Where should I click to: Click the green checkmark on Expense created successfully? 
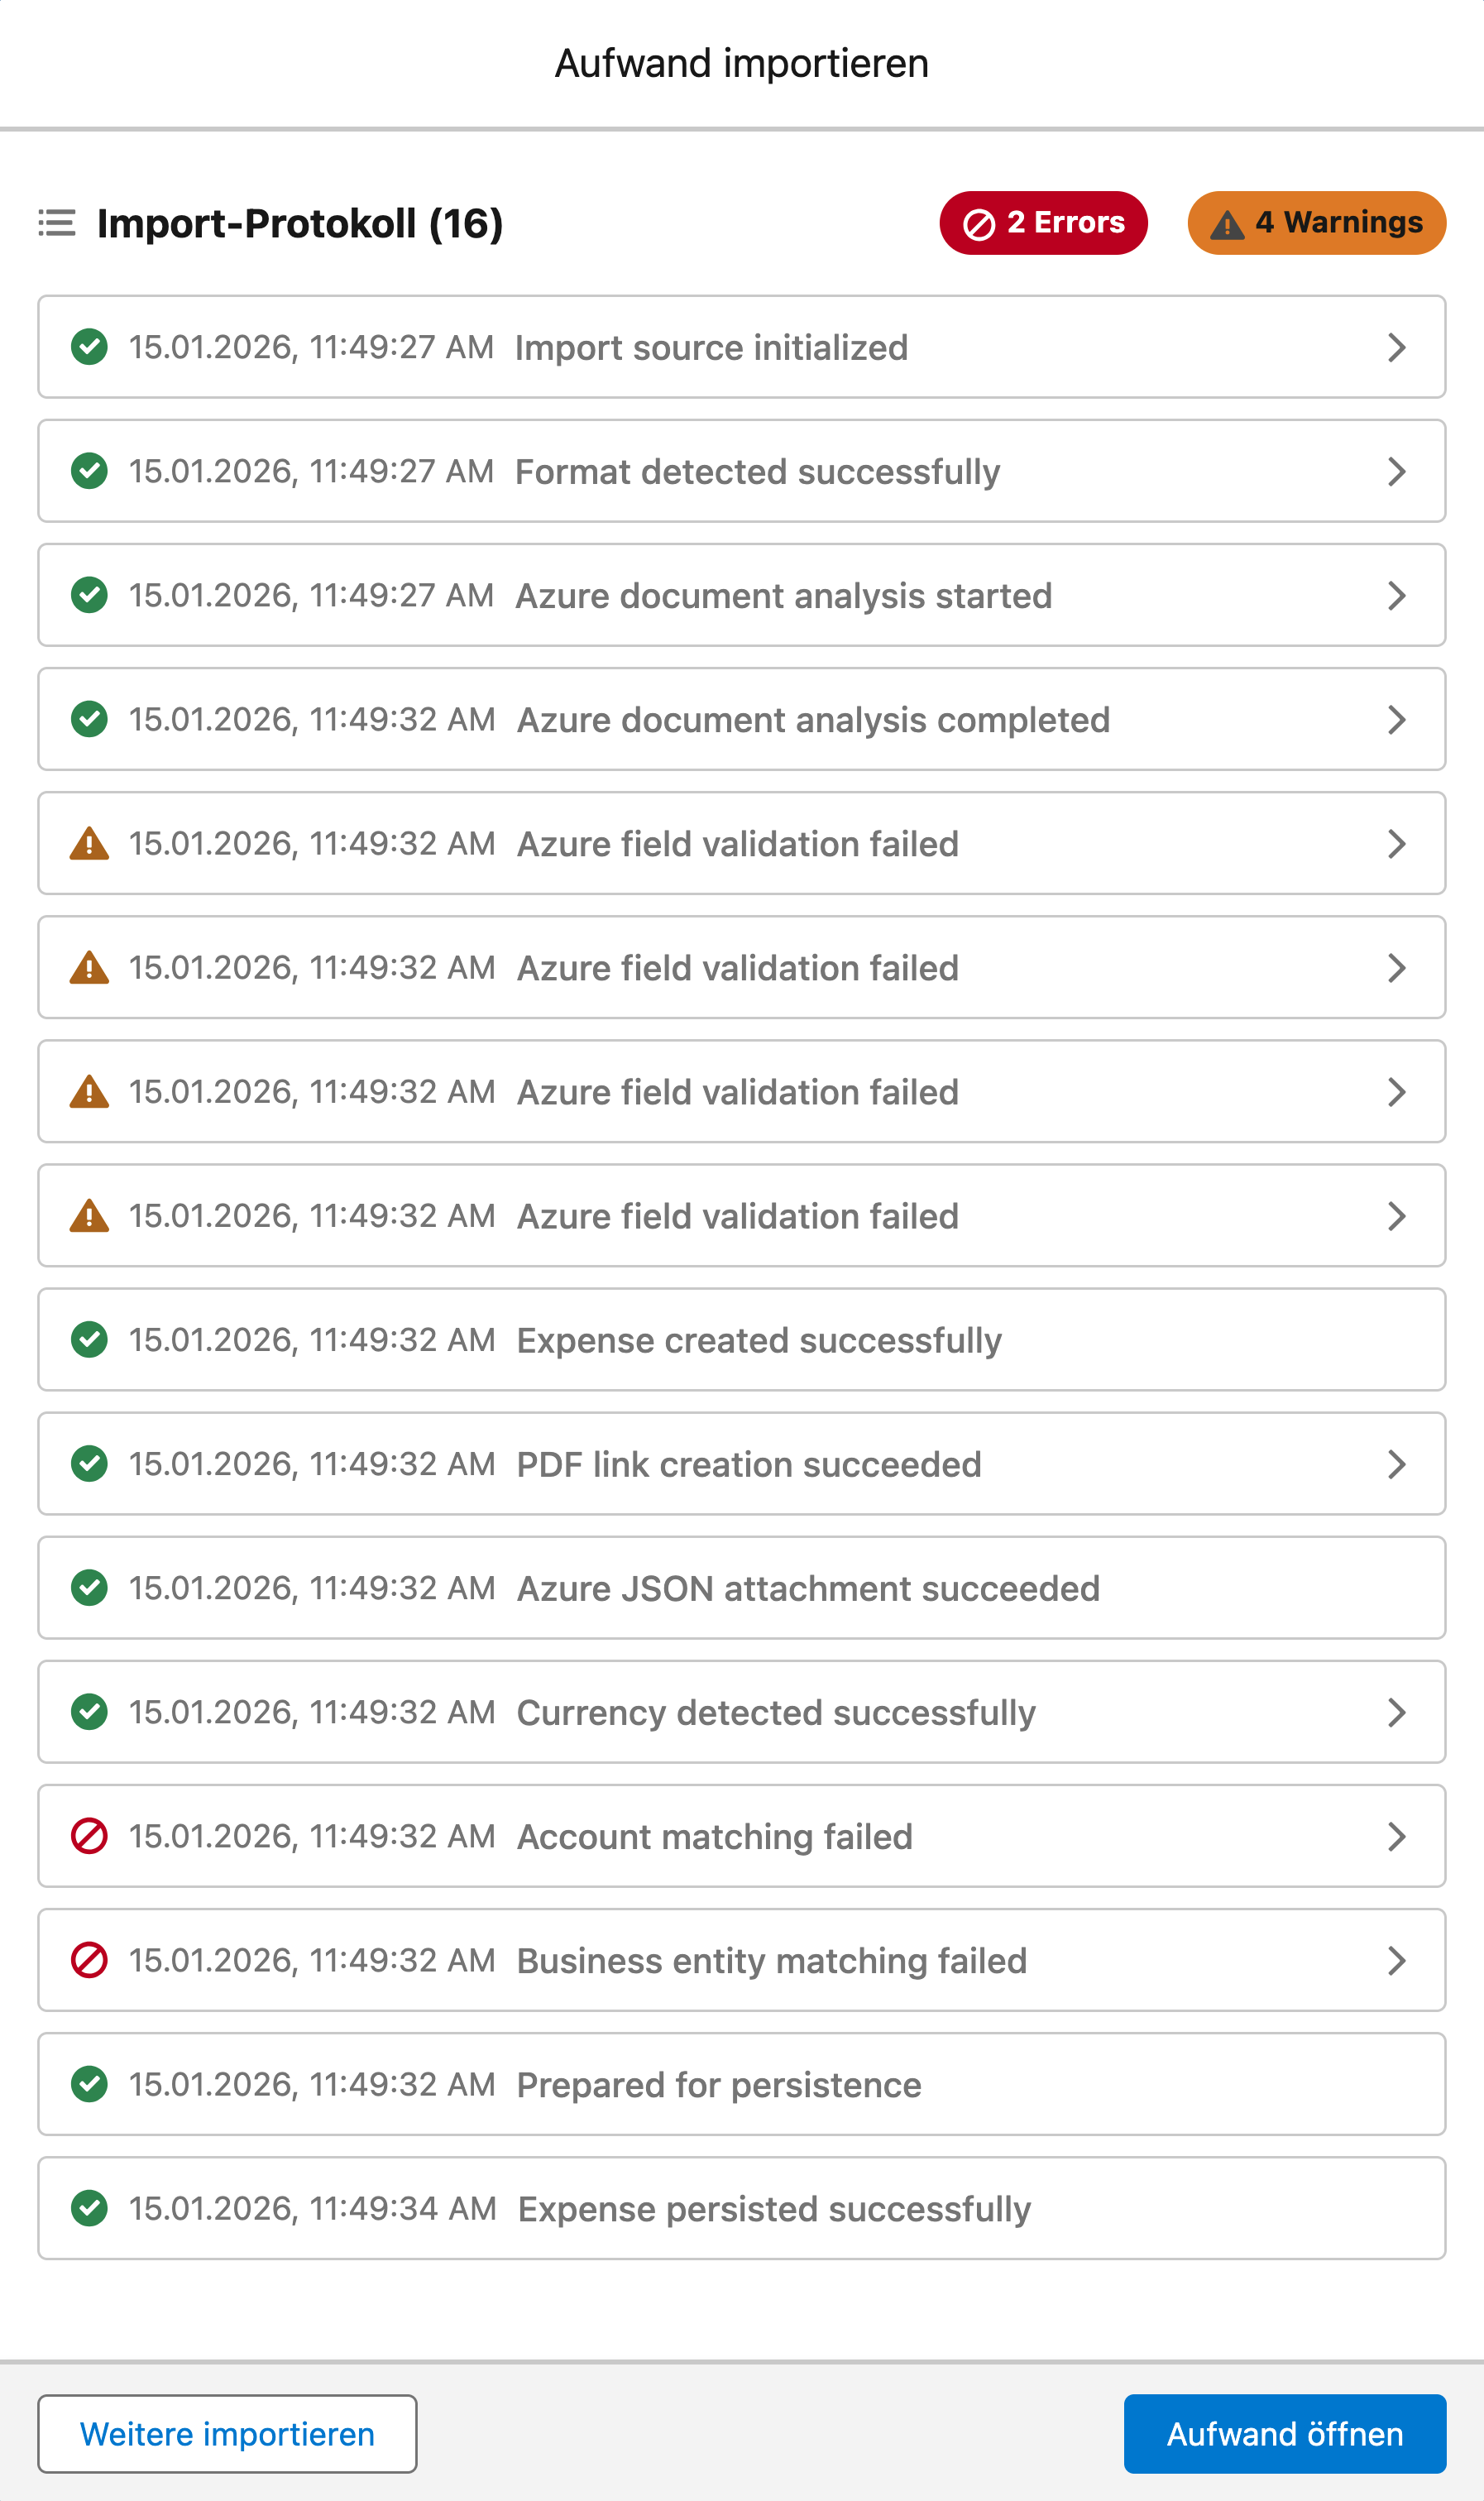pos(89,1340)
